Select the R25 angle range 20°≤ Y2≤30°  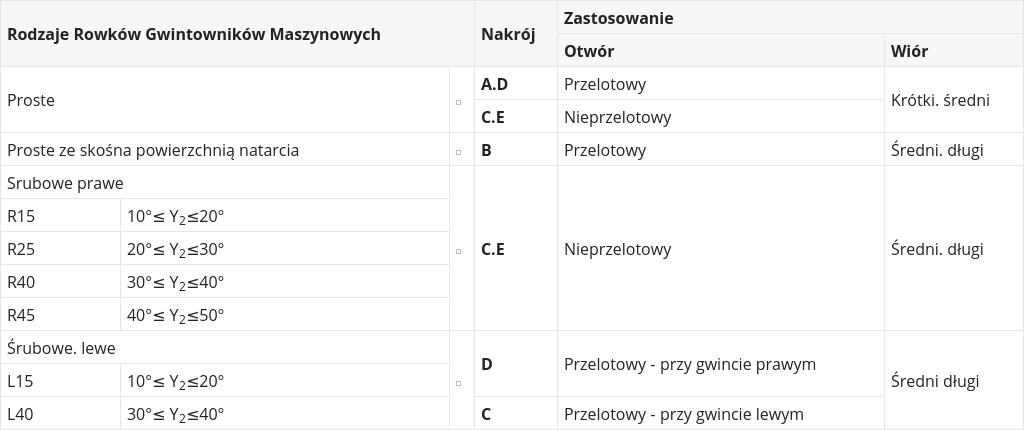click(x=176, y=249)
